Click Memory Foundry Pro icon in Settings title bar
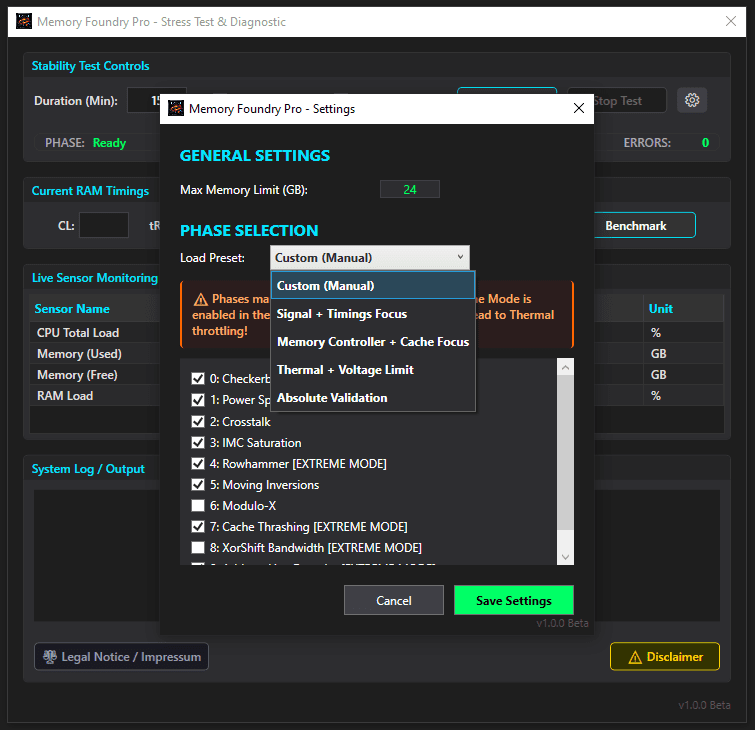The width and height of the screenshot is (755, 730). pyautogui.click(x=176, y=108)
